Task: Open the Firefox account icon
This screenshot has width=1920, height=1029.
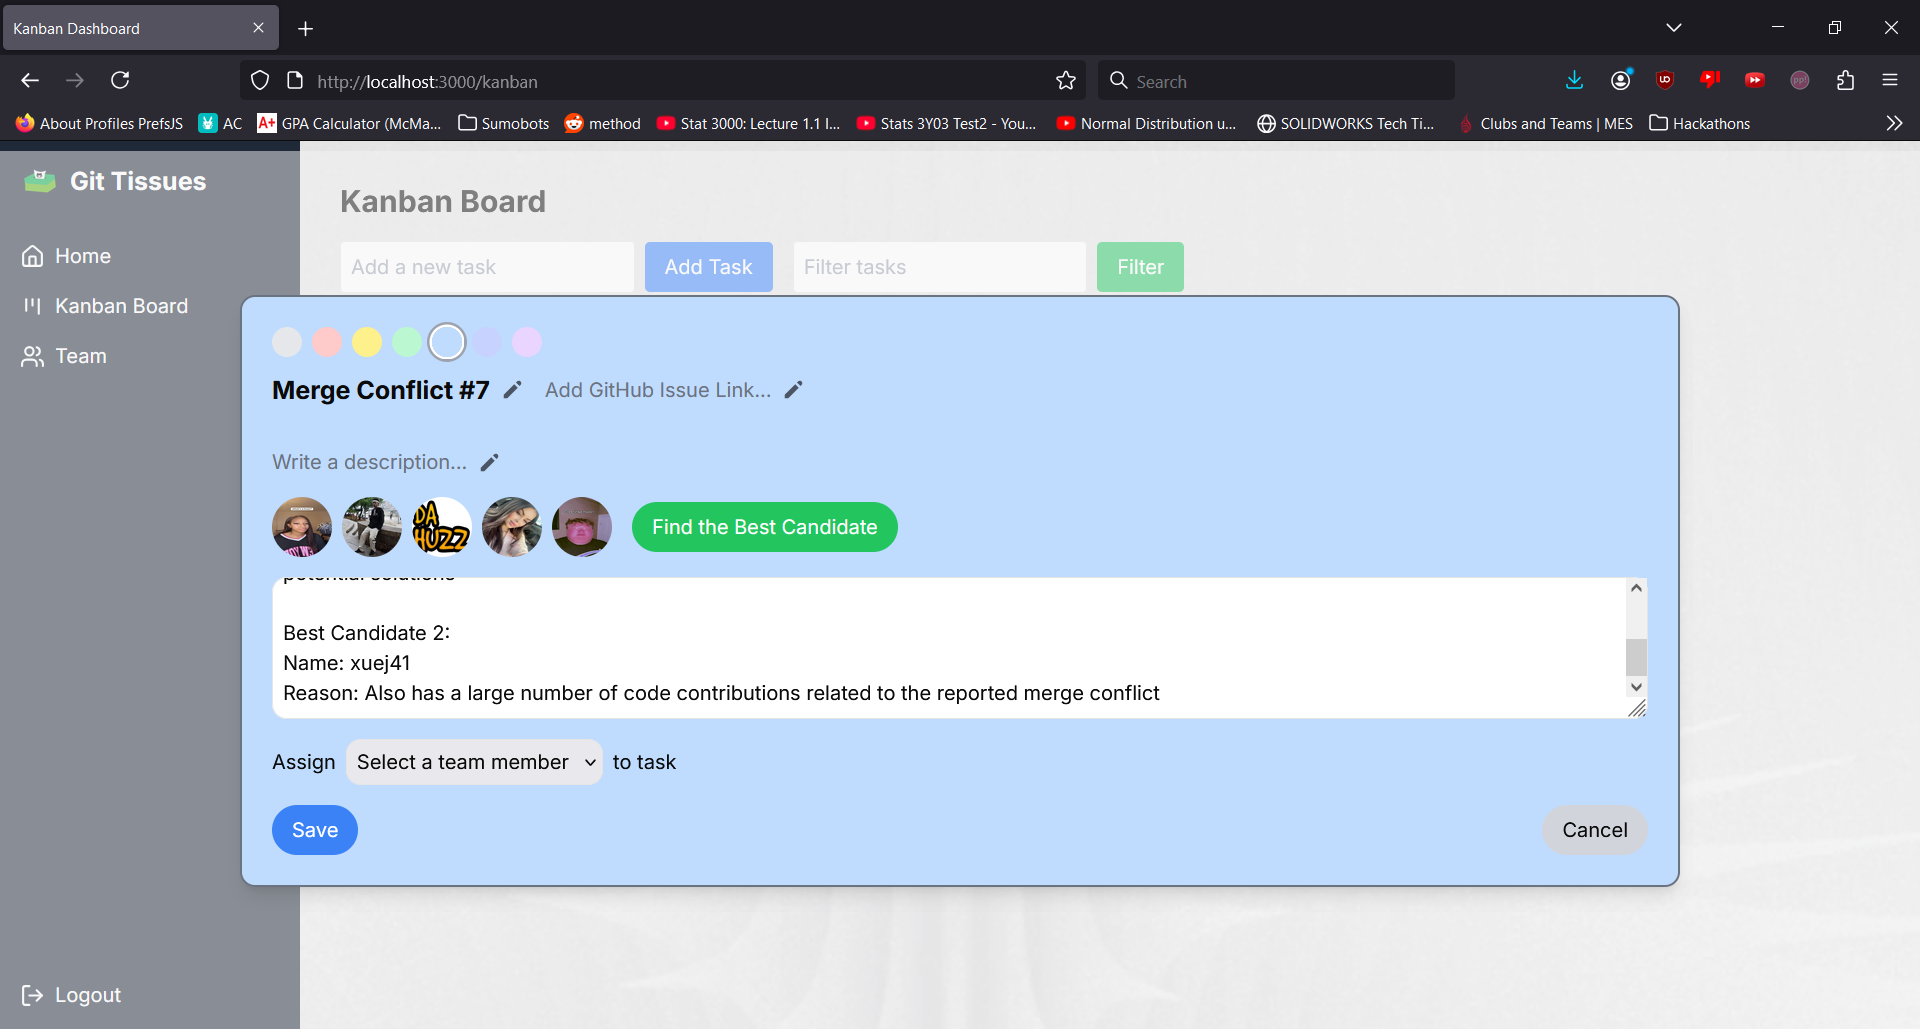Action: pos(1621,80)
